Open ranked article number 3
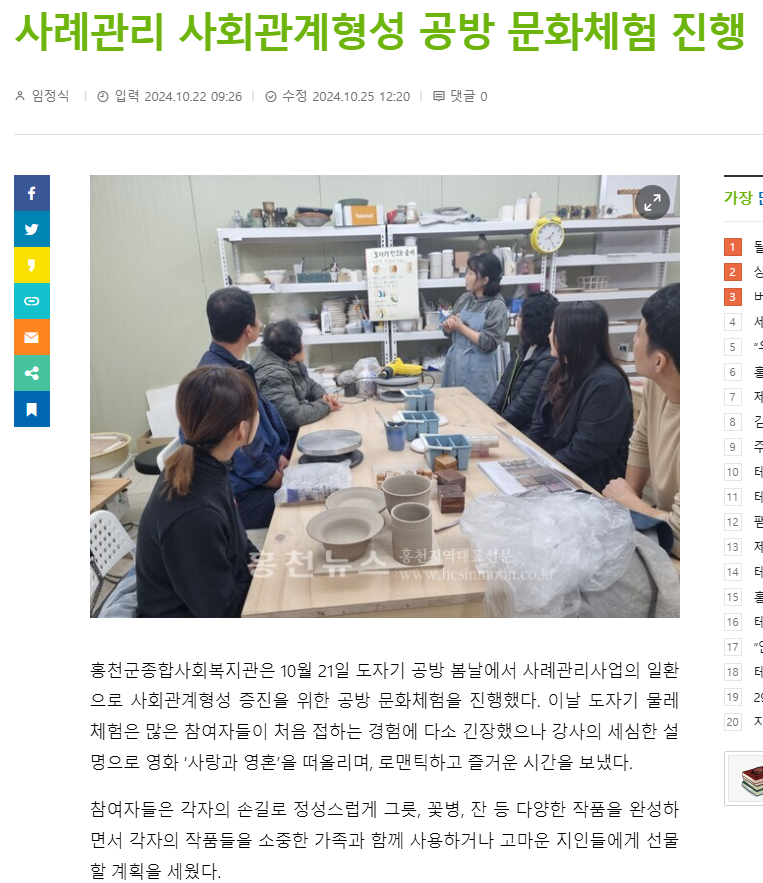The height and width of the screenshot is (883, 763). click(x=743, y=297)
